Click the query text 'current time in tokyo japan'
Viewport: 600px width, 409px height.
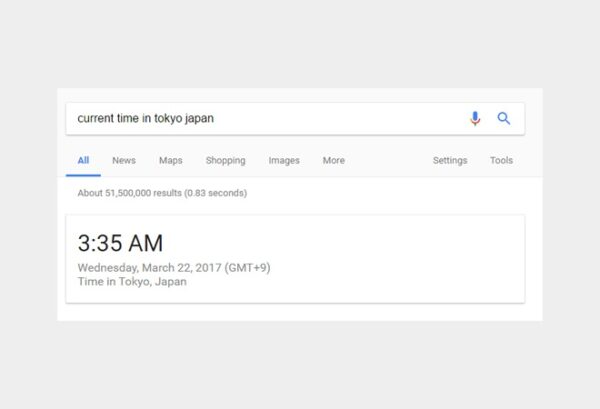(x=145, y=119)
